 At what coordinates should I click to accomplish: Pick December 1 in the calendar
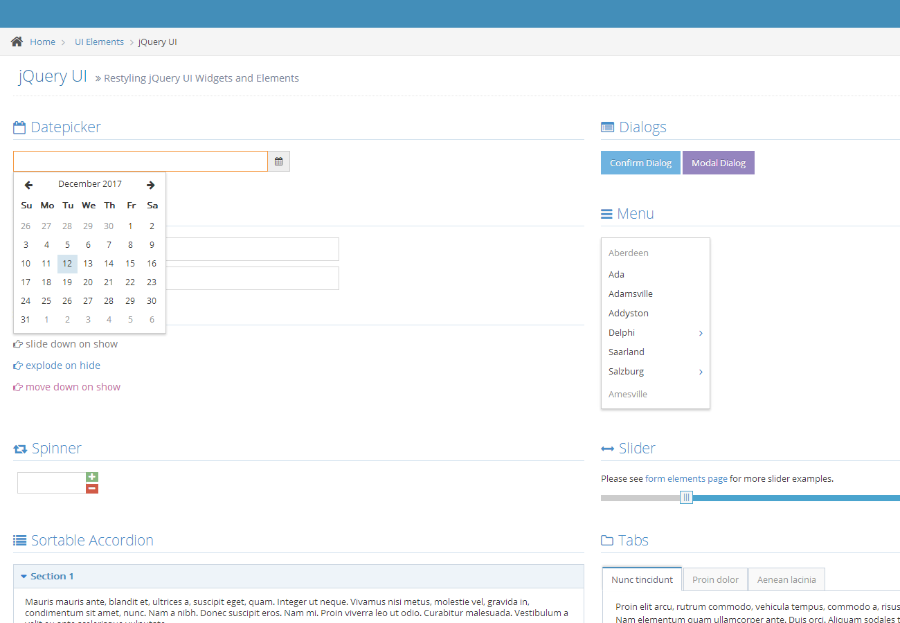click(x=130, y=226)
